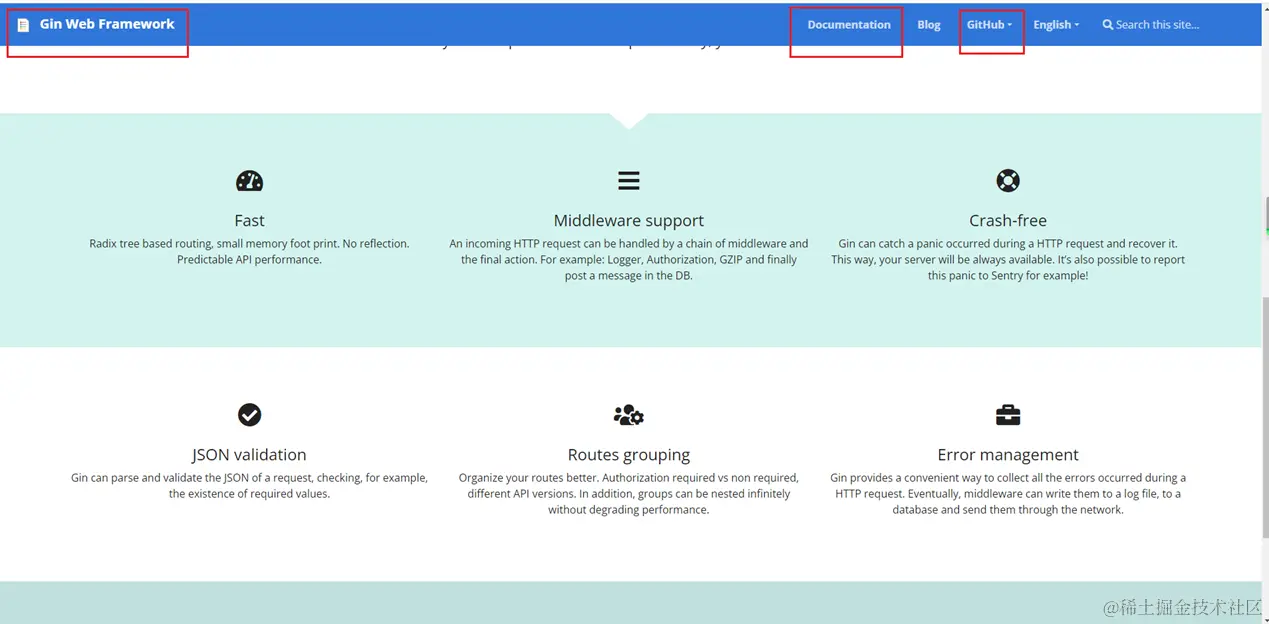This screenshot has height=624, width=1269.
Task: Click the Error management briefcase icon
Action: [x=1008, y=415]
